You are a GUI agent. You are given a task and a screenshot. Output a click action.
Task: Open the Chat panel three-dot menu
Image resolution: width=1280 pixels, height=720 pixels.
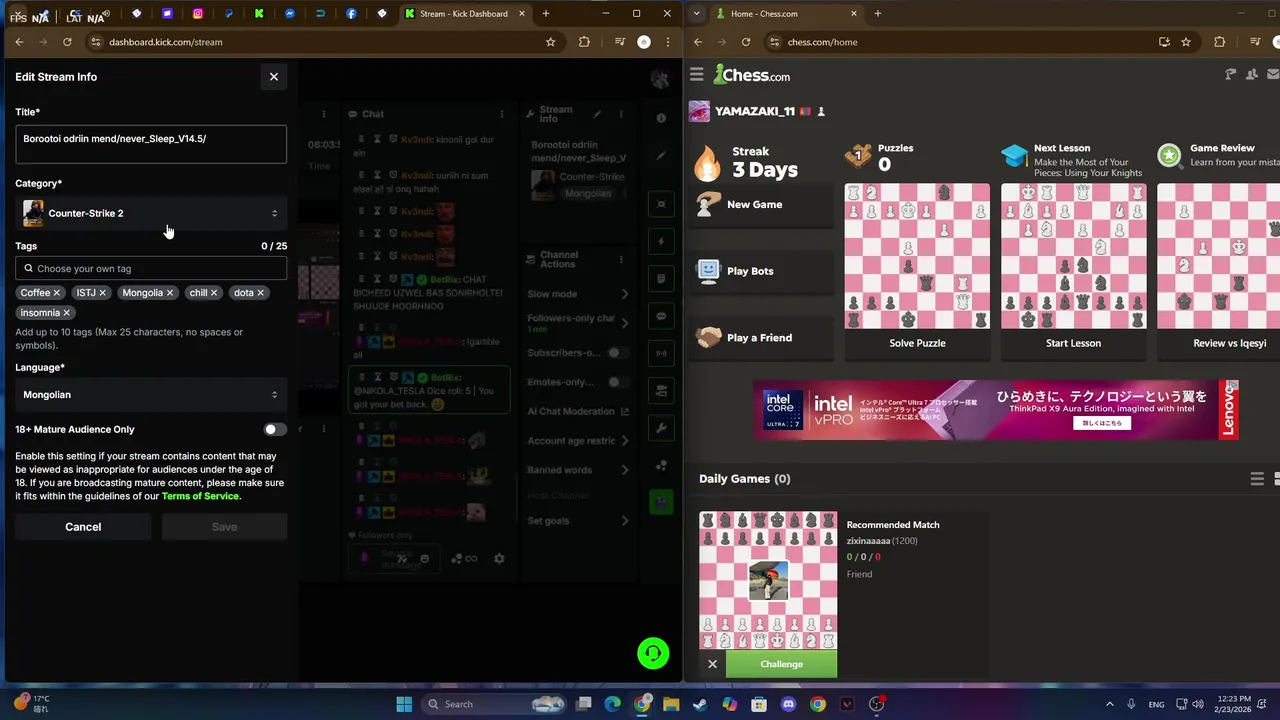pos(502,114)
